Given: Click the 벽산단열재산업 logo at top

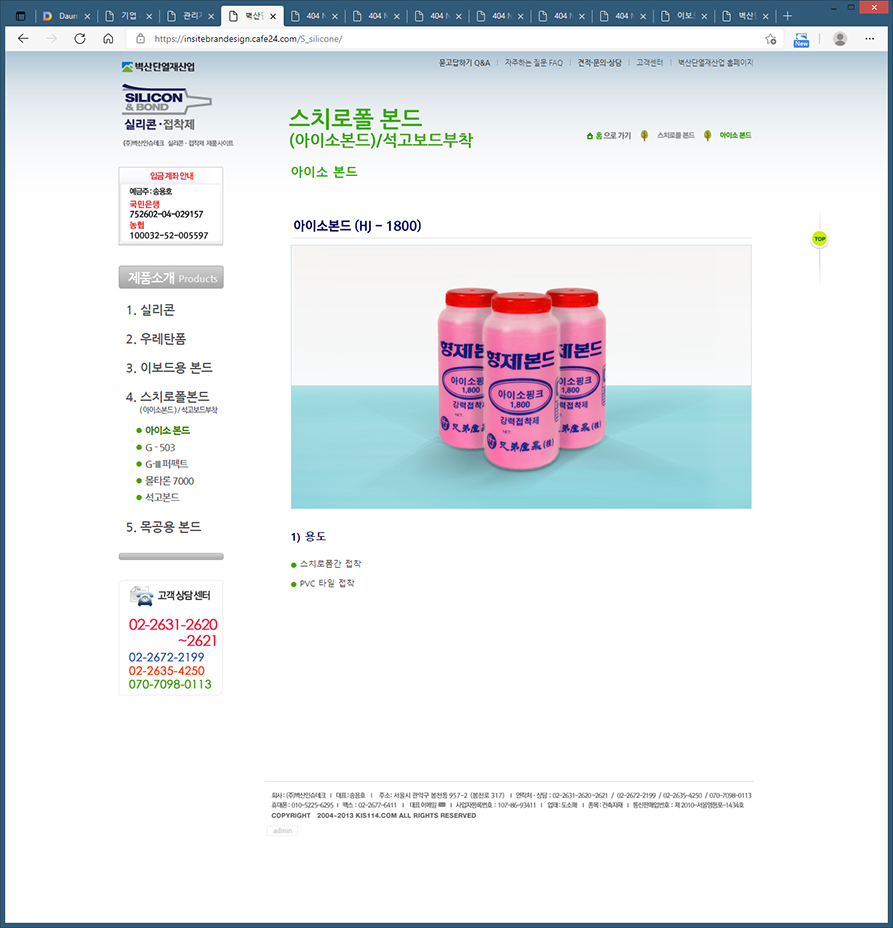Looking at the screenshot, I should click(158, 67).
